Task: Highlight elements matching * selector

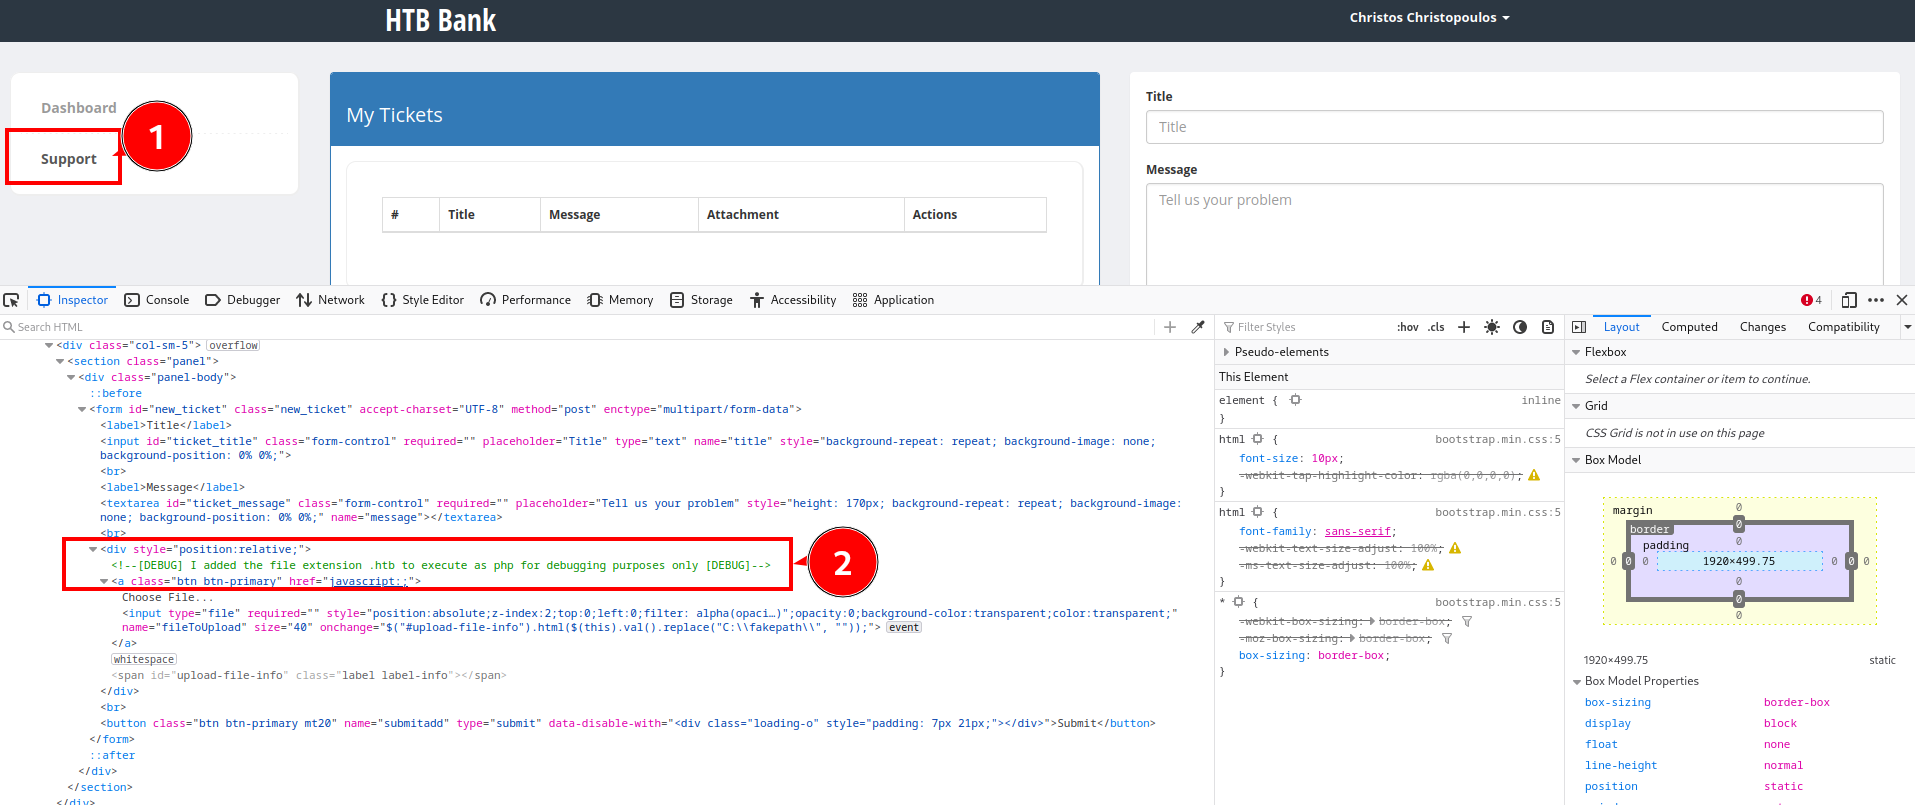Action: [x=1238, y=602]
